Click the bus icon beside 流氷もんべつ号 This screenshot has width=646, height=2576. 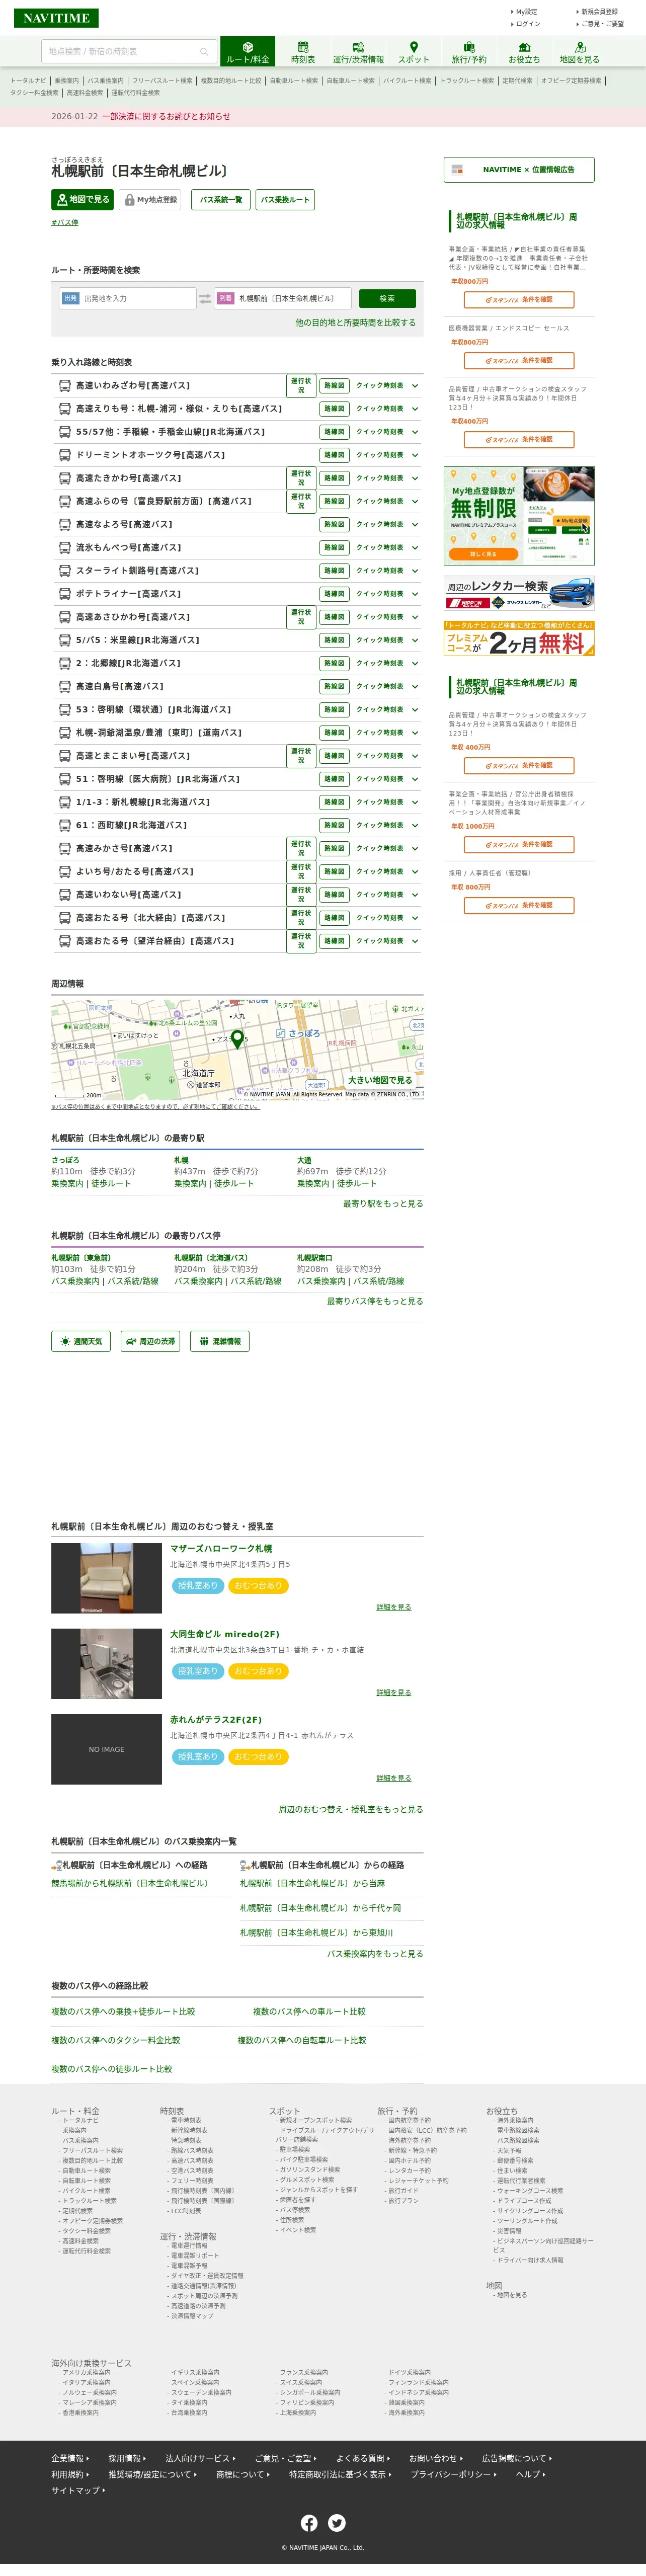[64, 547]
